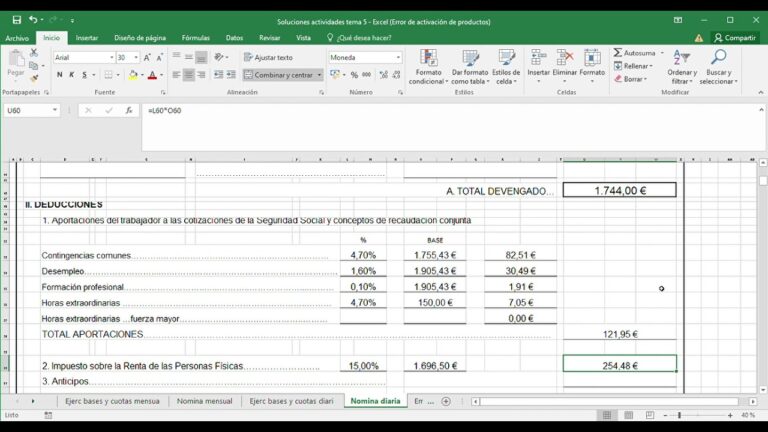
Task: Expand the U60 Name Box dropdown
Action: click(x=55, y=110)
